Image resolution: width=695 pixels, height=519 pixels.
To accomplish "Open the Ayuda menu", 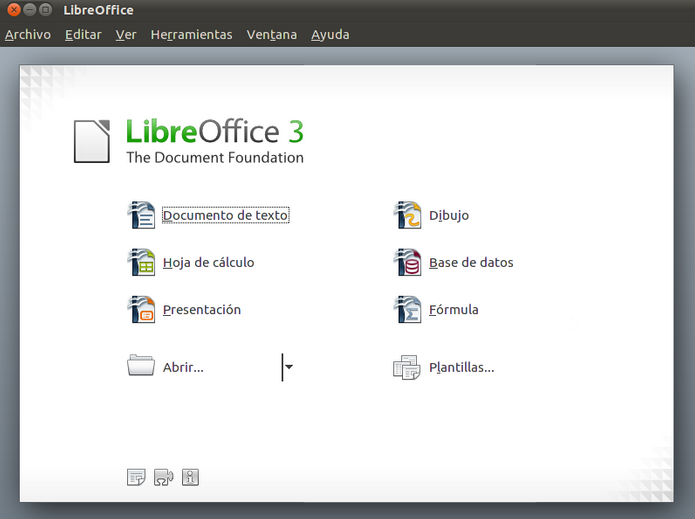I will (330, 34).
